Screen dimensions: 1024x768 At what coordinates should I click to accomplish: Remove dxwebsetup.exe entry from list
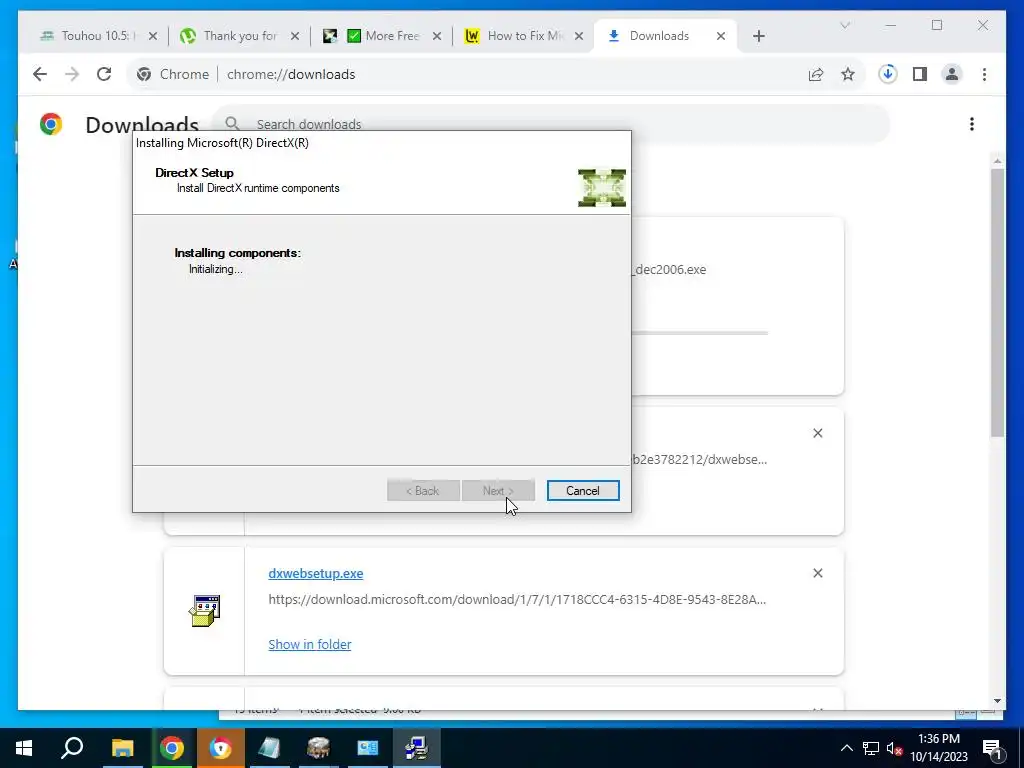coord(818,573)
